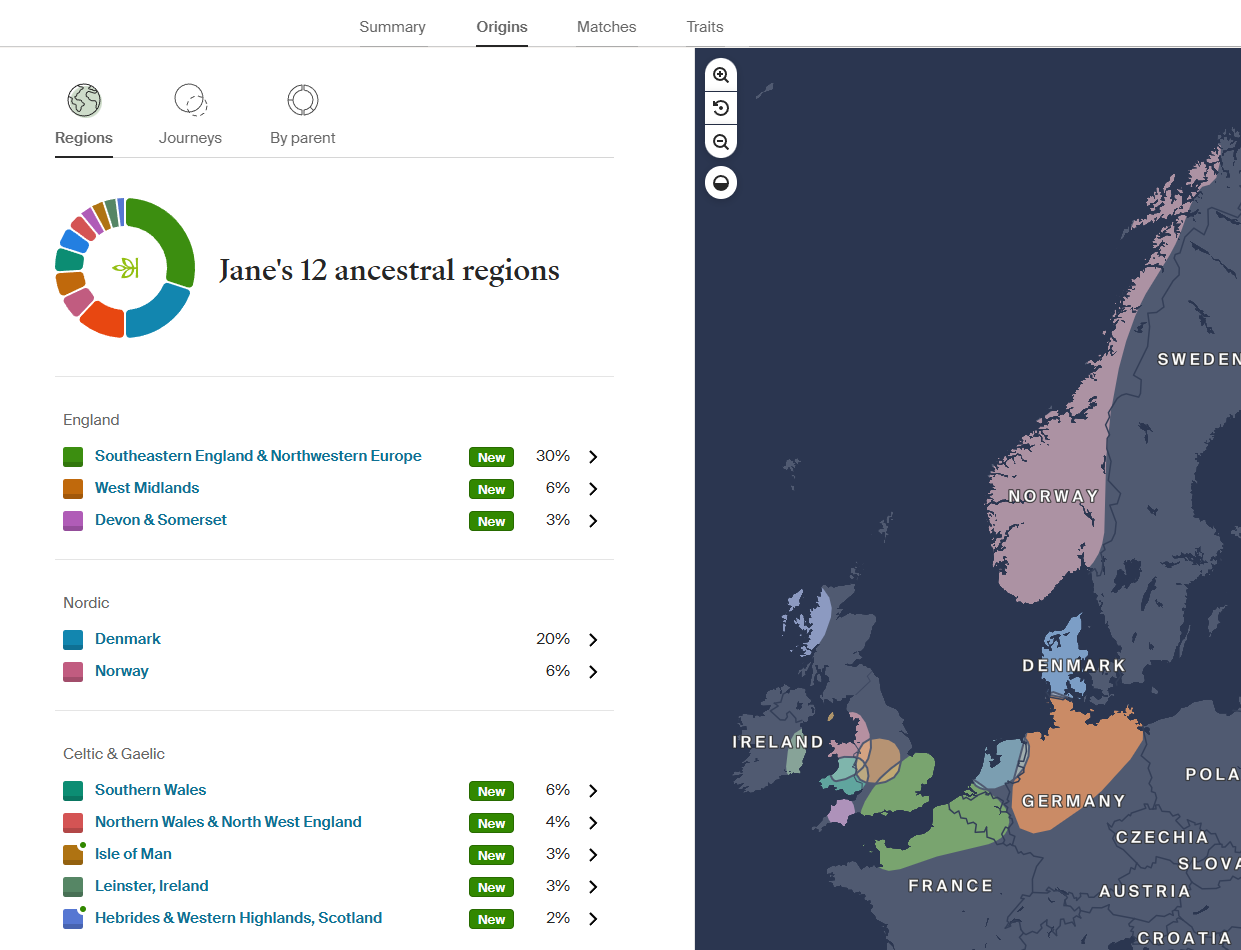Open the Journeys circle icon
Screen dimensions: 1241x950
click(190, 100)
